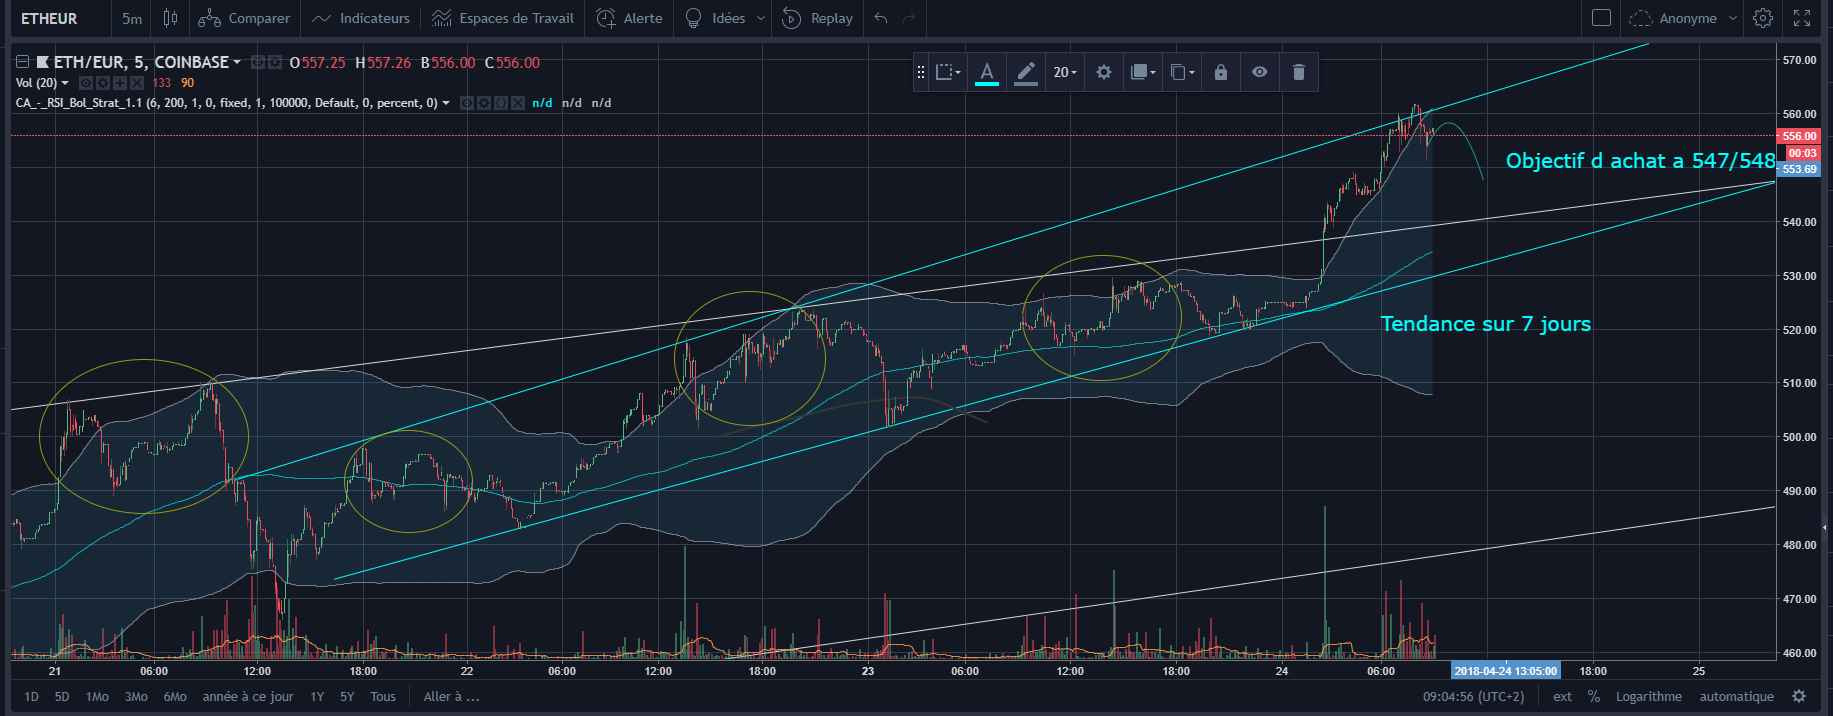Select the Tous range button
The height and width of the screenshot is (716, 1833).
click(x=382, y=696)
